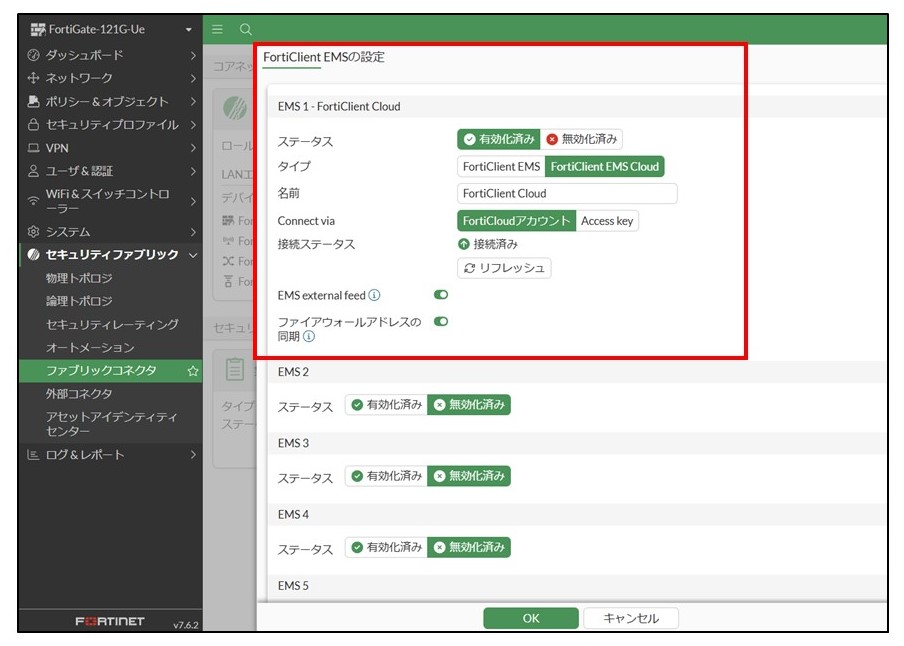Expand the WiFi＆スイッチコントローラー chevron
904x646 pixels.
tap(193, 201)
